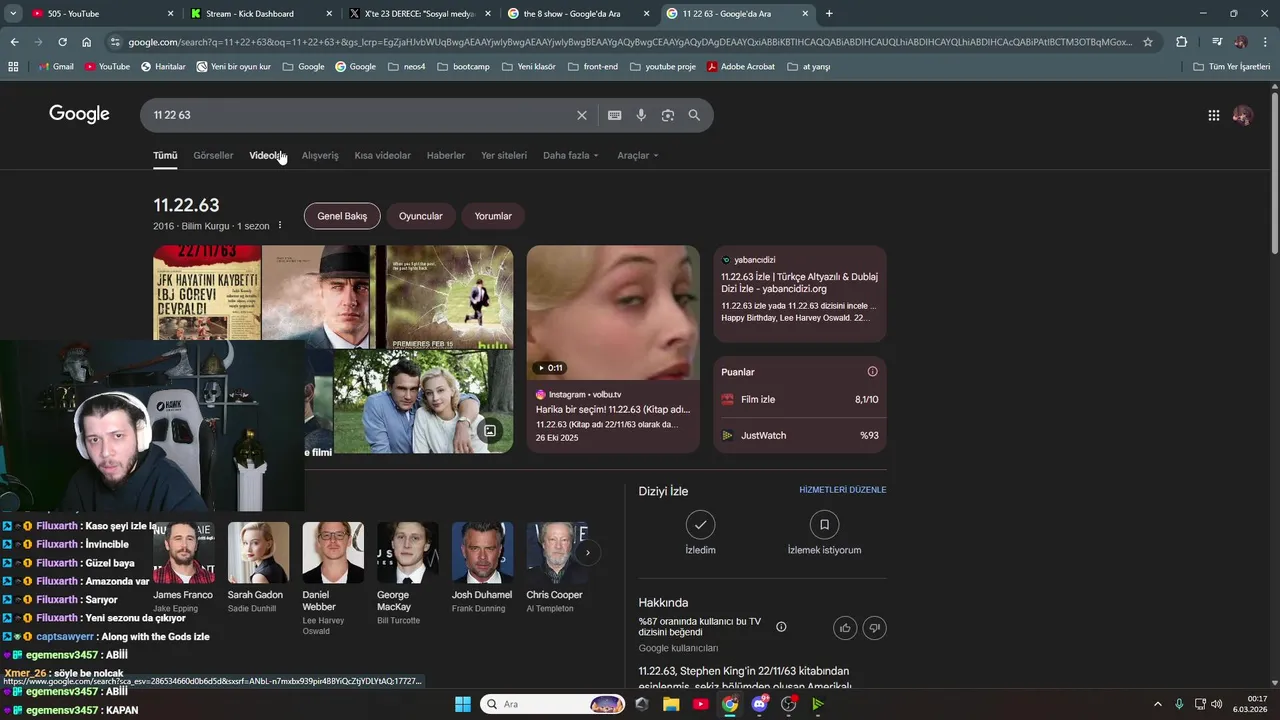1280x720 pixels.
Task: Expand the Daha fazla dropdown
Action: [x=571, y=155]
